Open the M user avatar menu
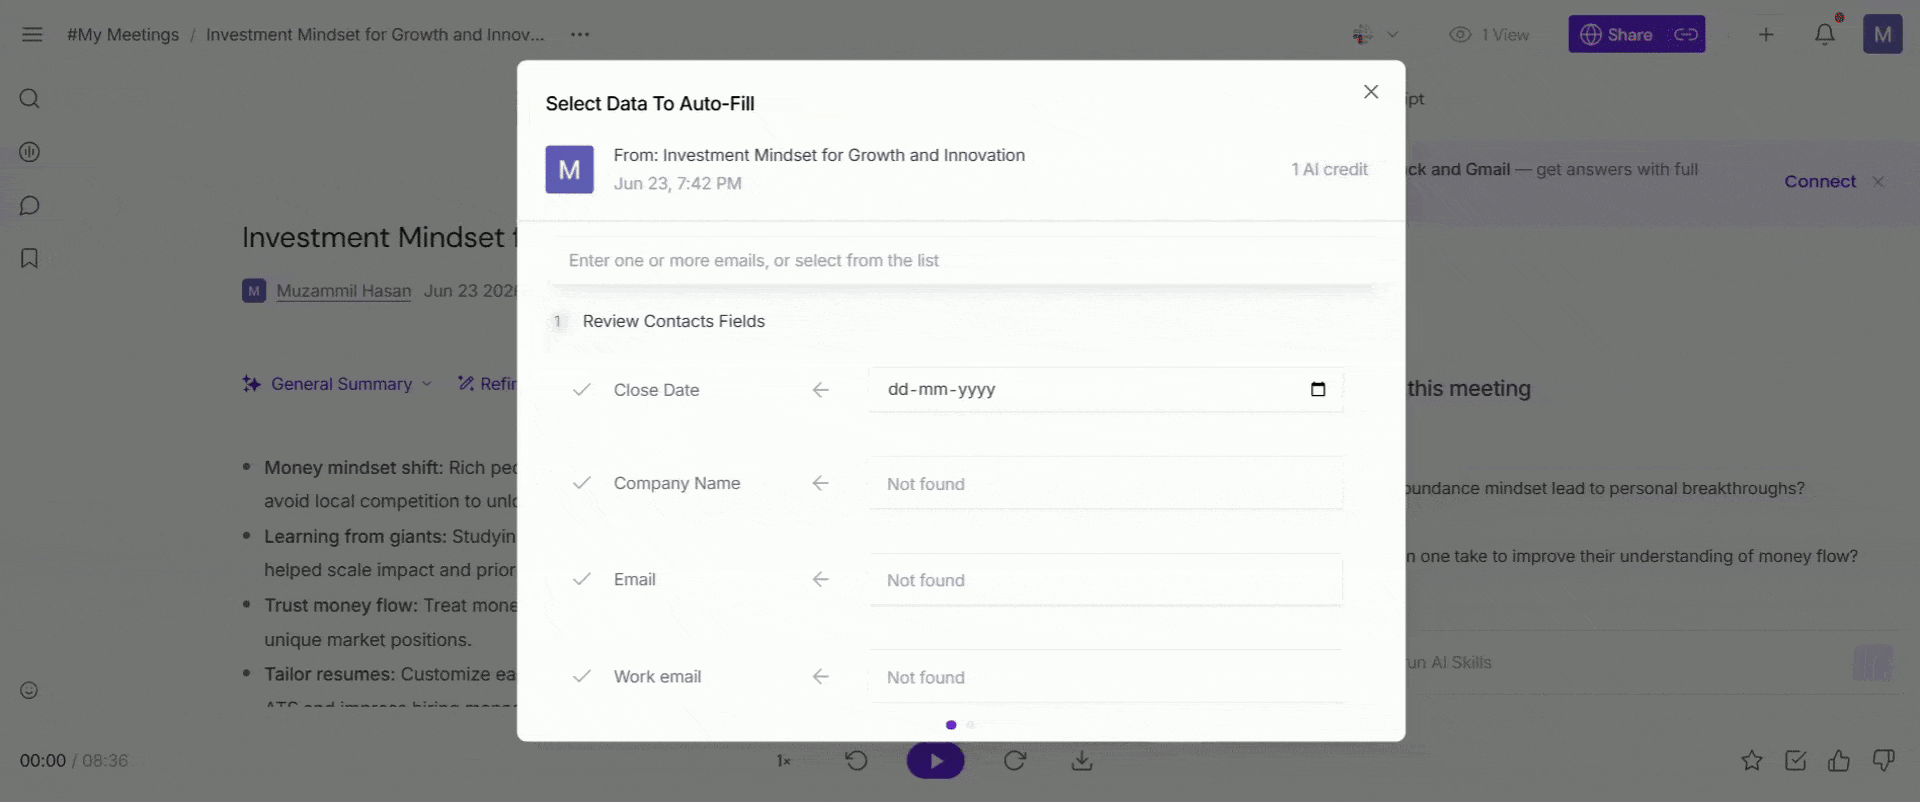1920x802 pixels. point(1882,34)
